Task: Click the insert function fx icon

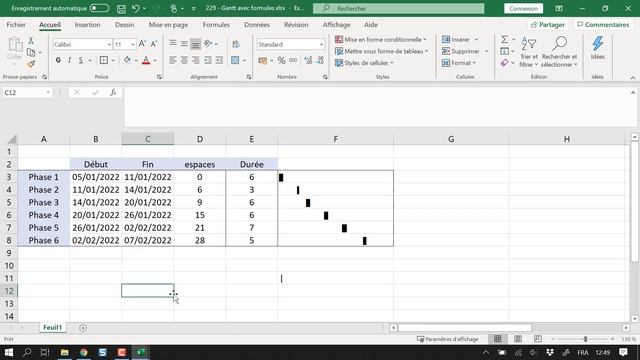Action: point(113,93)
